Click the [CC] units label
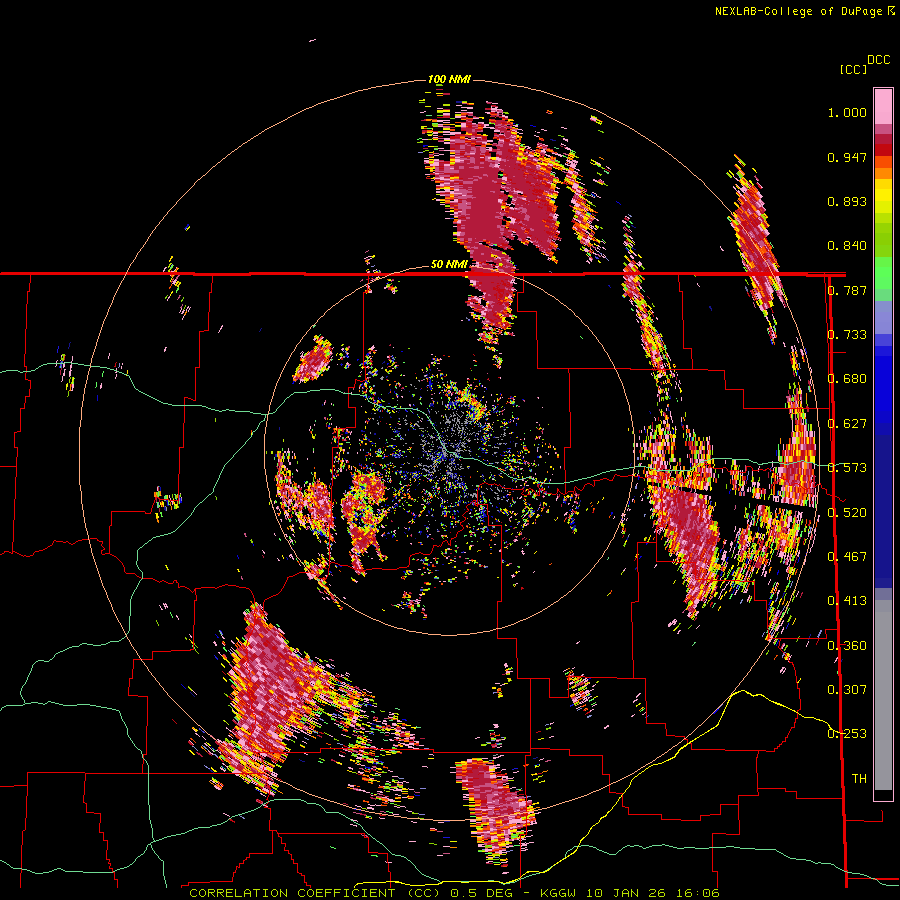Image resolution: width=900 pixels, height=900 pixels. pyautogui.click(x=853, y=69)
